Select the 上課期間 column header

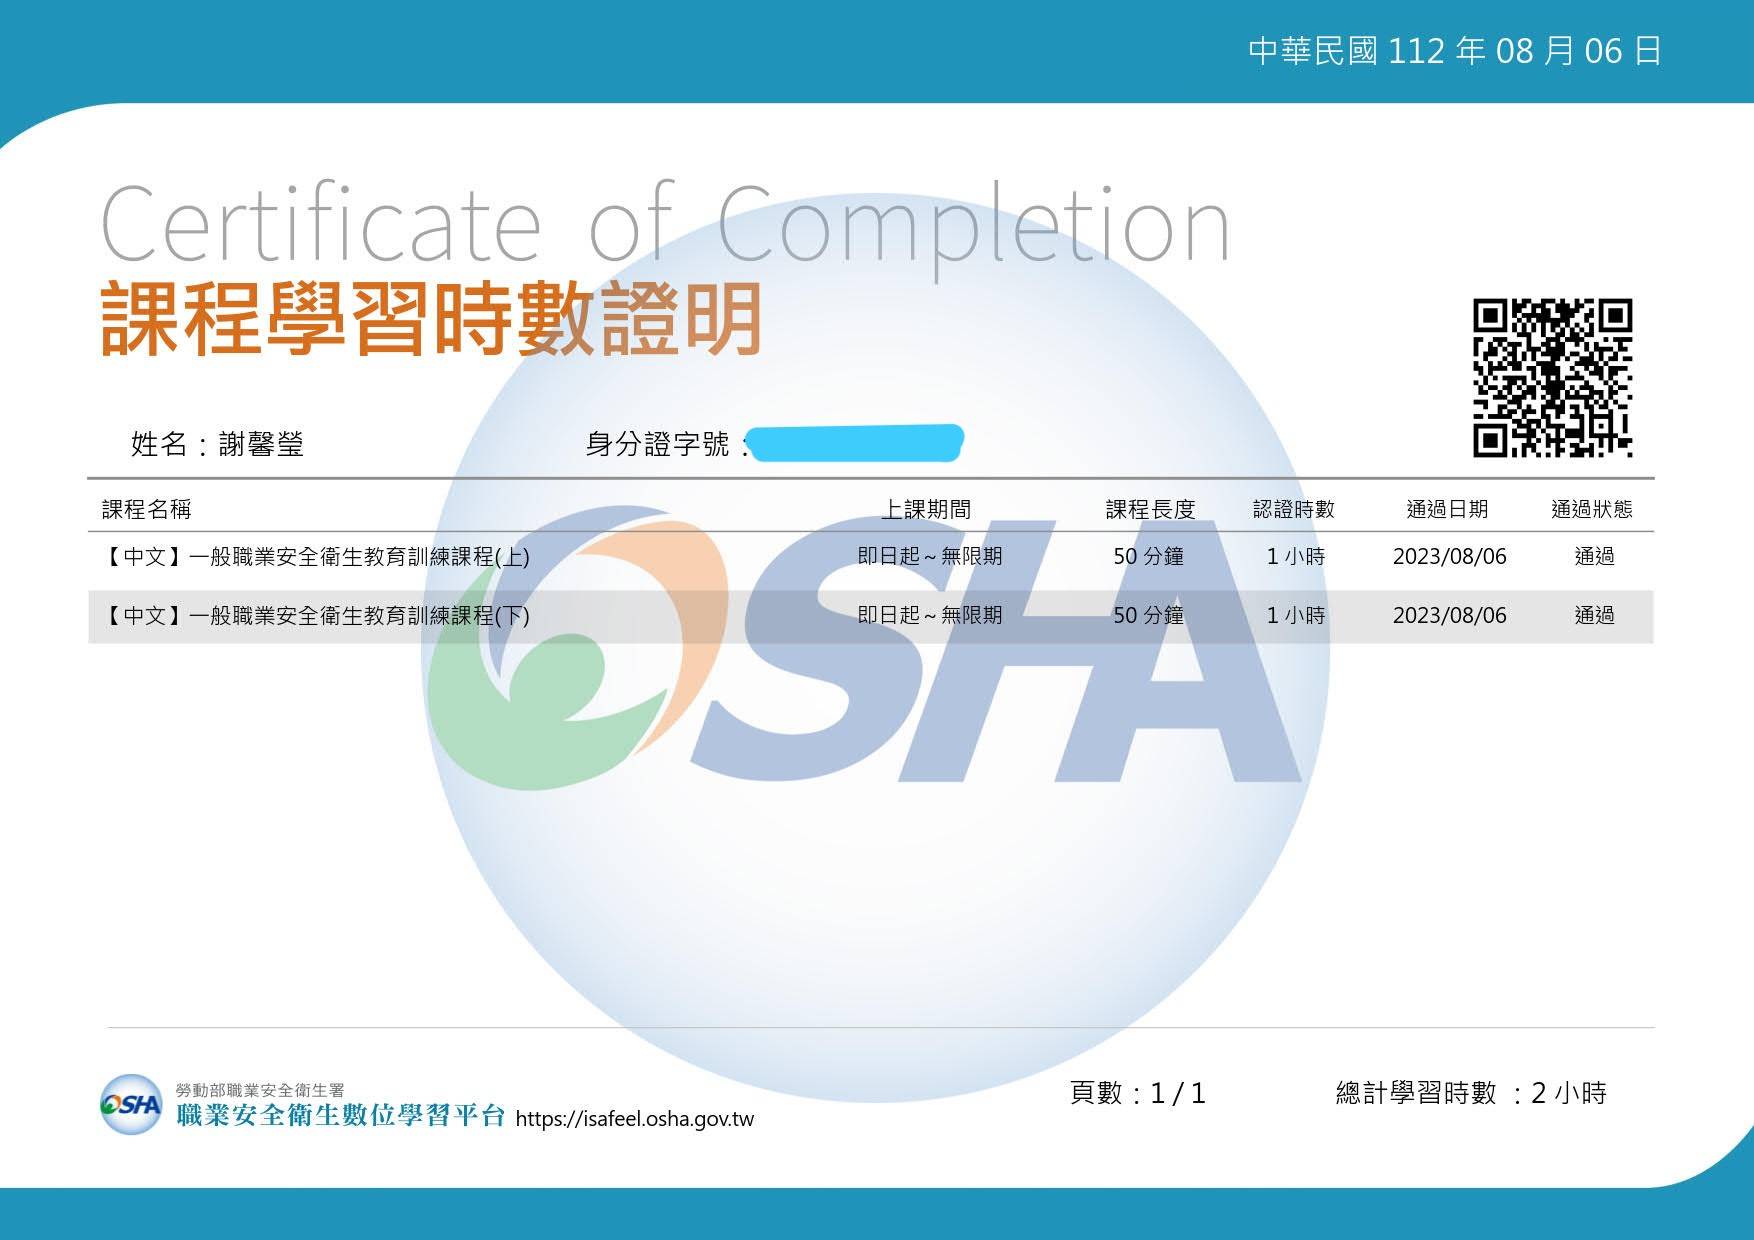pyautogui.click(x=926, y=509)
